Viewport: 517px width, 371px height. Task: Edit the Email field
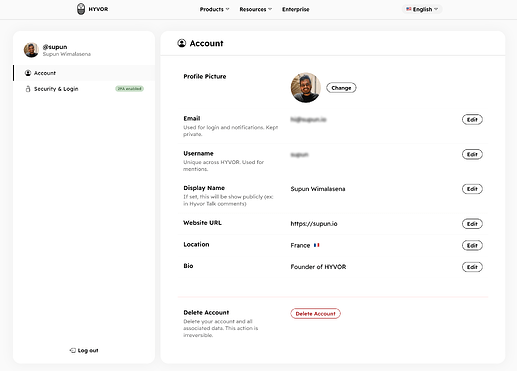point(472,119)
